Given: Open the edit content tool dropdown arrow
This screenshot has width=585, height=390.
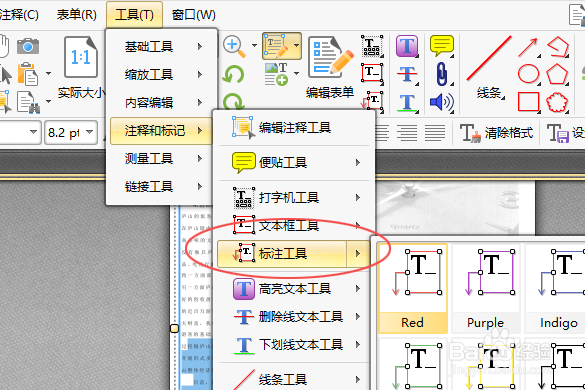Looking at the screenshot, I should (296, 46).
